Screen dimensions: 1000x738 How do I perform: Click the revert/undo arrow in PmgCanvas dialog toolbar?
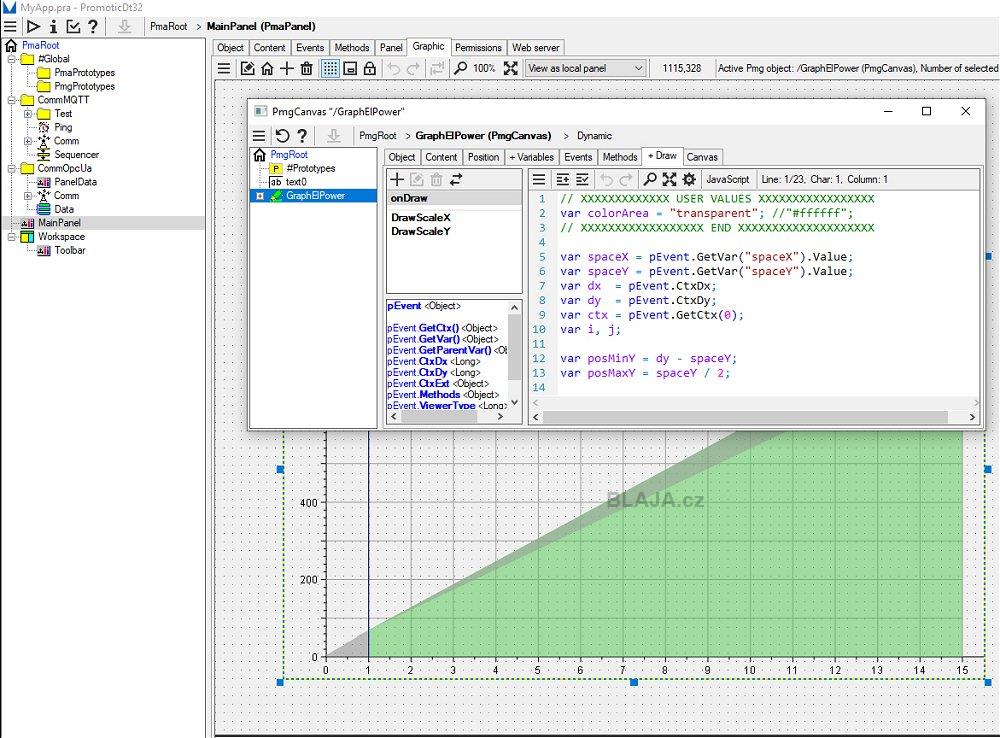(x=282, y=135)
